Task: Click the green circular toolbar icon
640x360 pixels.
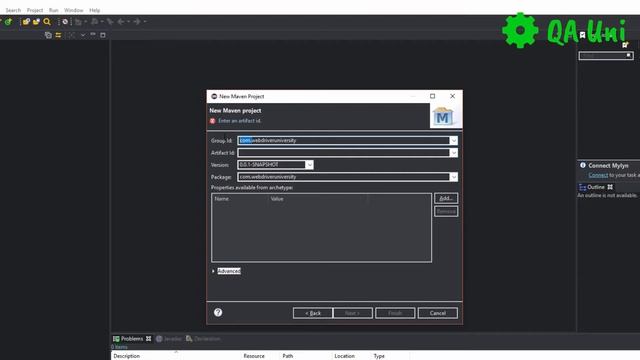Action: (x=8, y=22)
